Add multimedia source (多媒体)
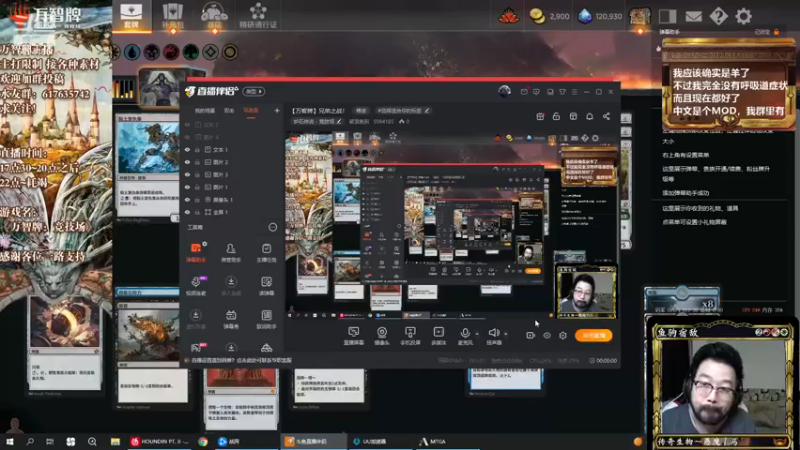Screen dimensions: 800x450 click(438, 336)
